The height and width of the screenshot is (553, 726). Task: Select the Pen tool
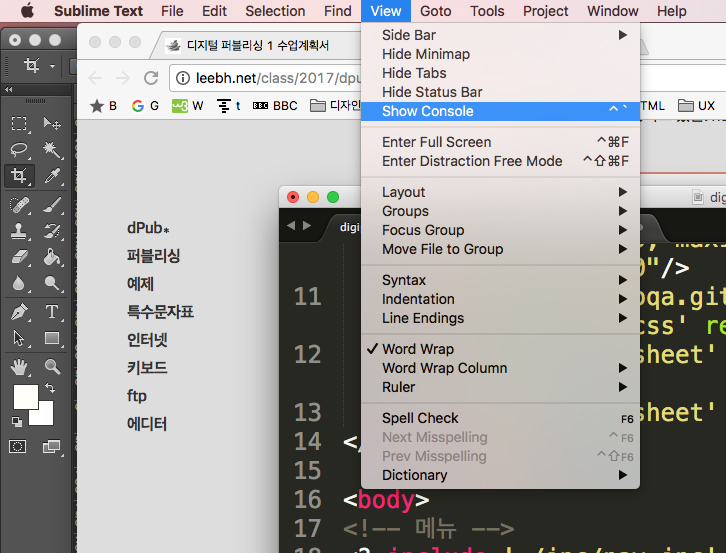pos(19,312)
